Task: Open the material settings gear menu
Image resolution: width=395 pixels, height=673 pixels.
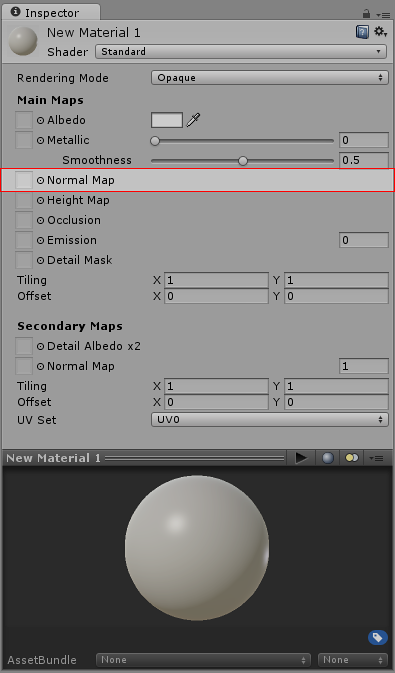Action: point(380,32)
